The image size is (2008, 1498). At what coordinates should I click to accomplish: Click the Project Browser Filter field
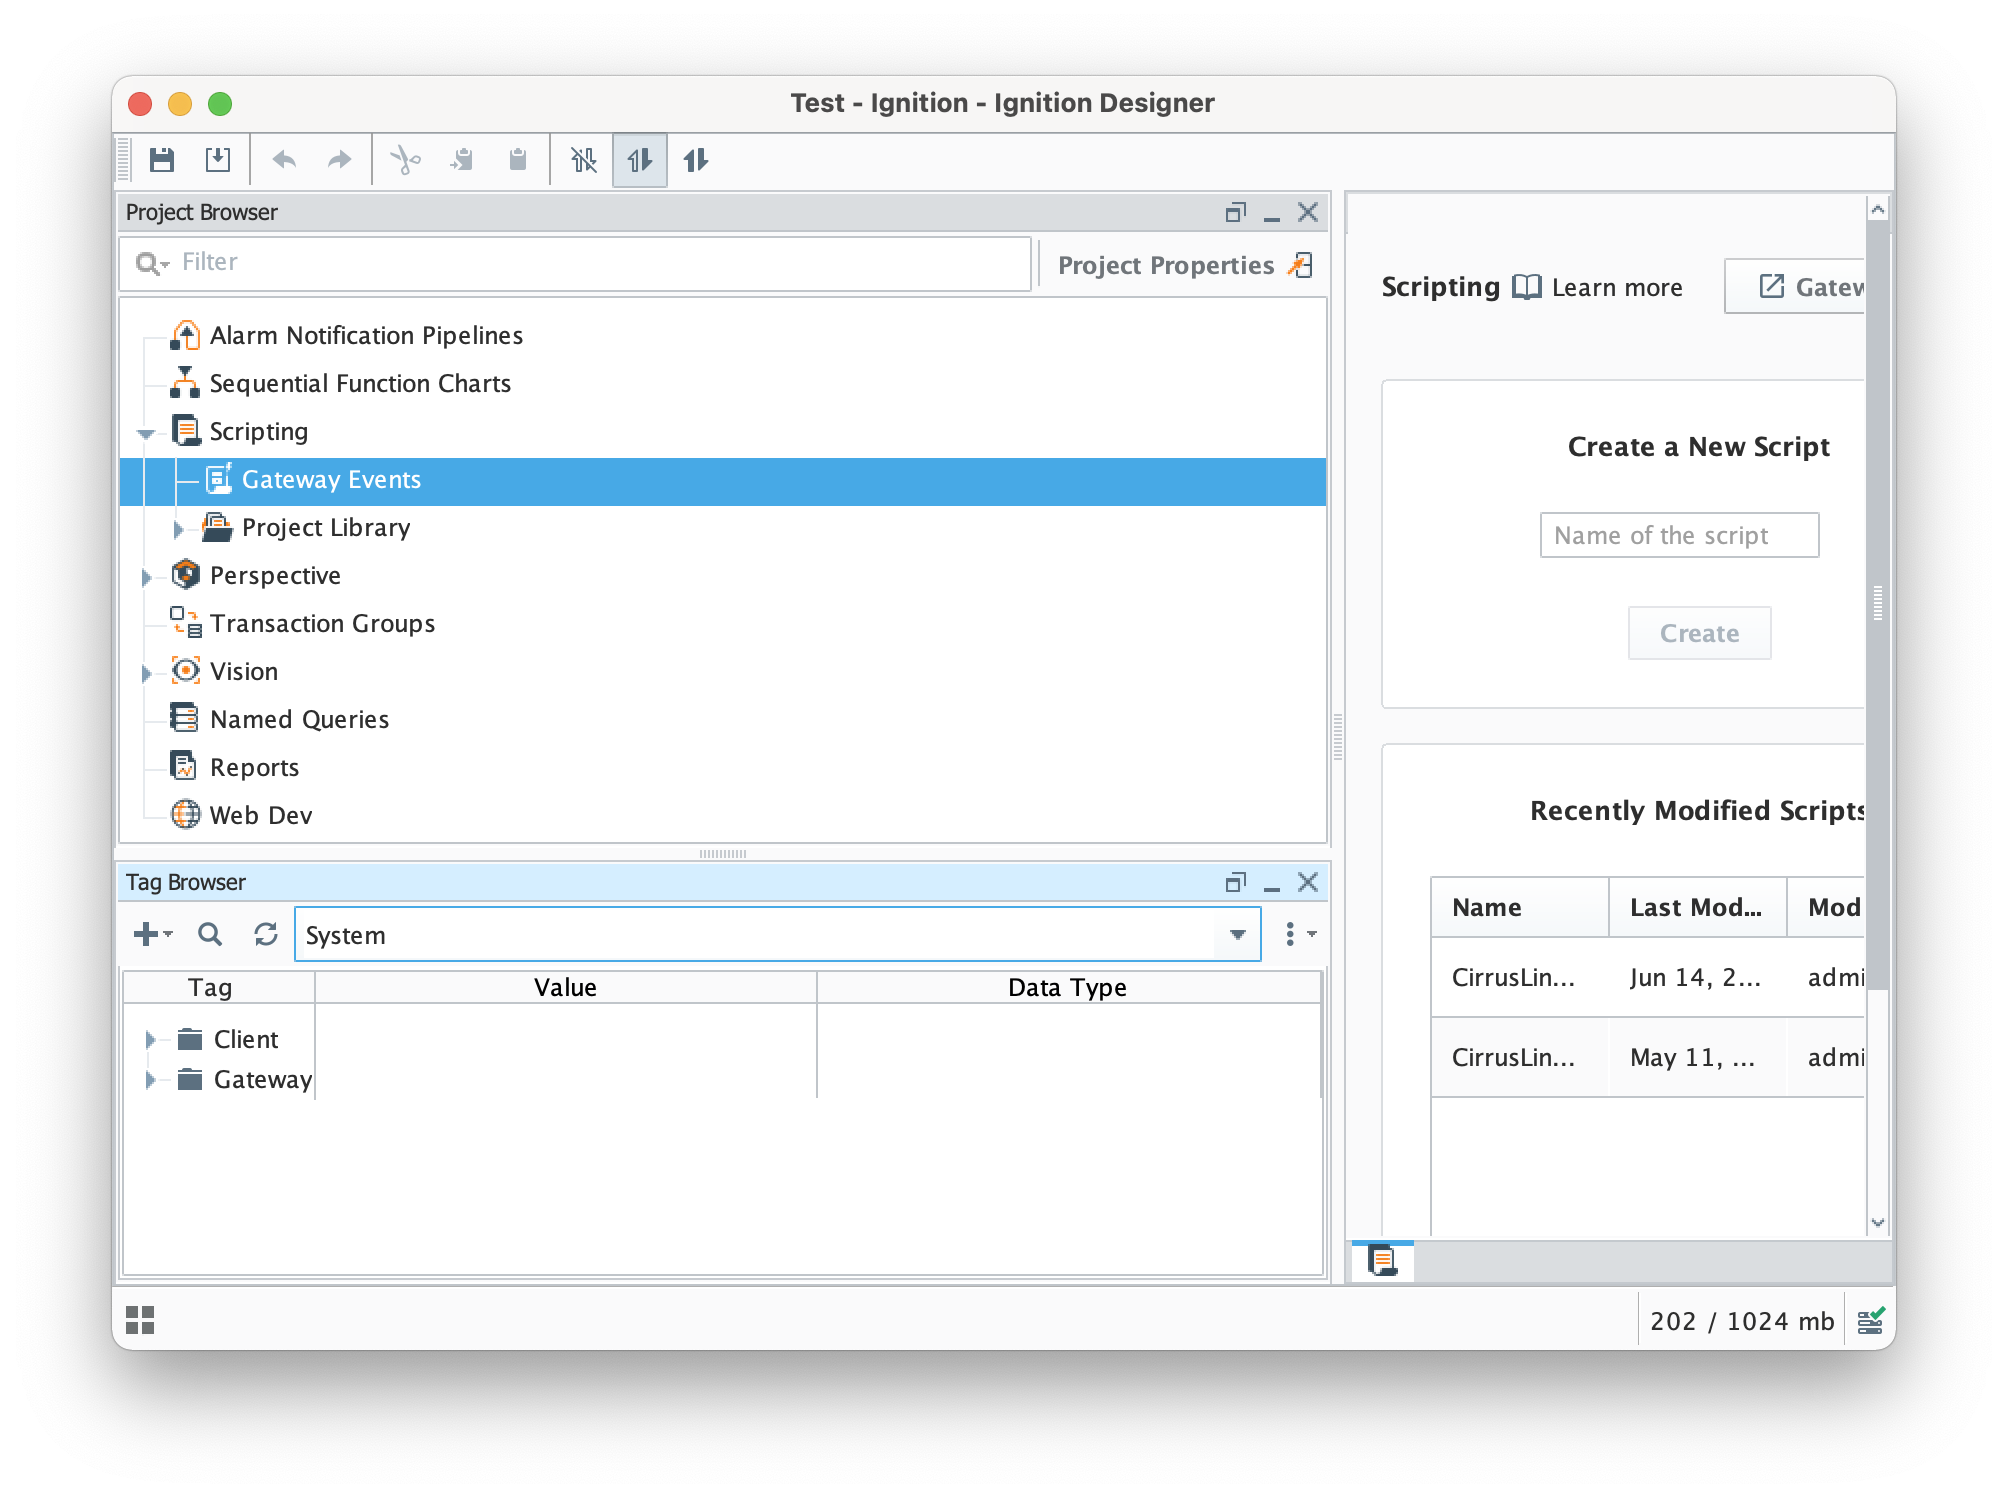click(x=575, y=263)
